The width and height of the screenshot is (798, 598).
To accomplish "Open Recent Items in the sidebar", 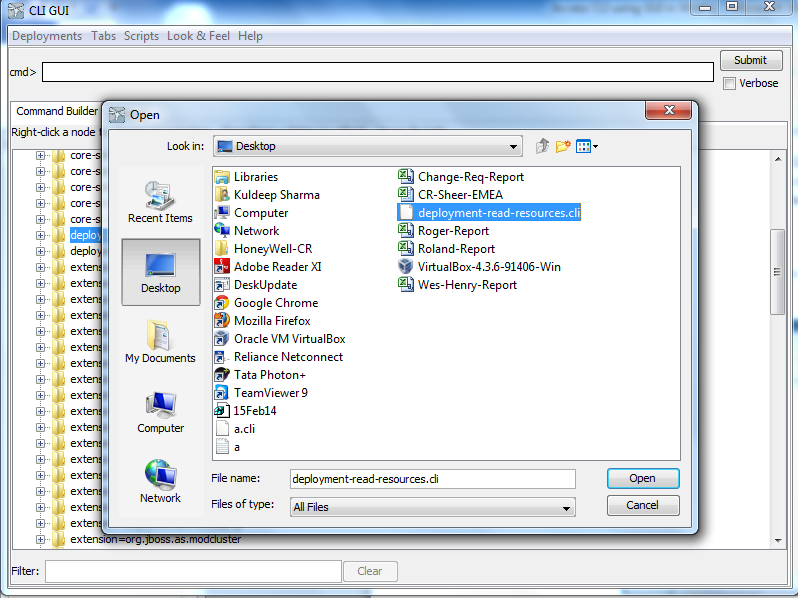I will (x=160, y=202).
